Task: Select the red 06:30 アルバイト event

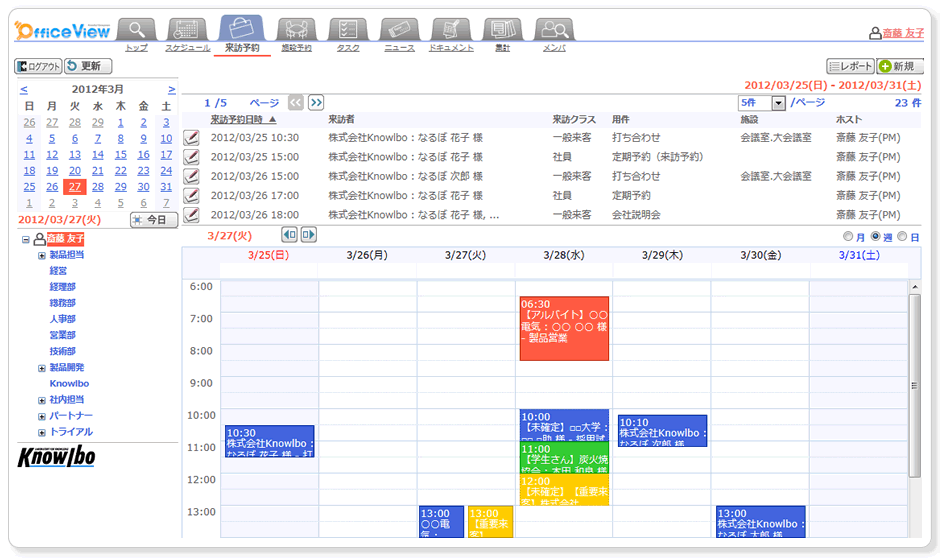Action: click(564, 328)
